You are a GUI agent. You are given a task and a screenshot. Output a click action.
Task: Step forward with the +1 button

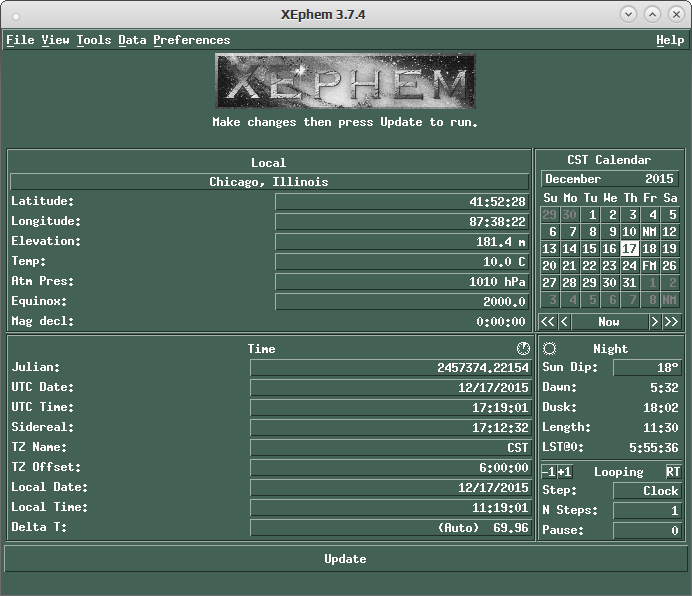pyautogui.click(x=564, y=472)
